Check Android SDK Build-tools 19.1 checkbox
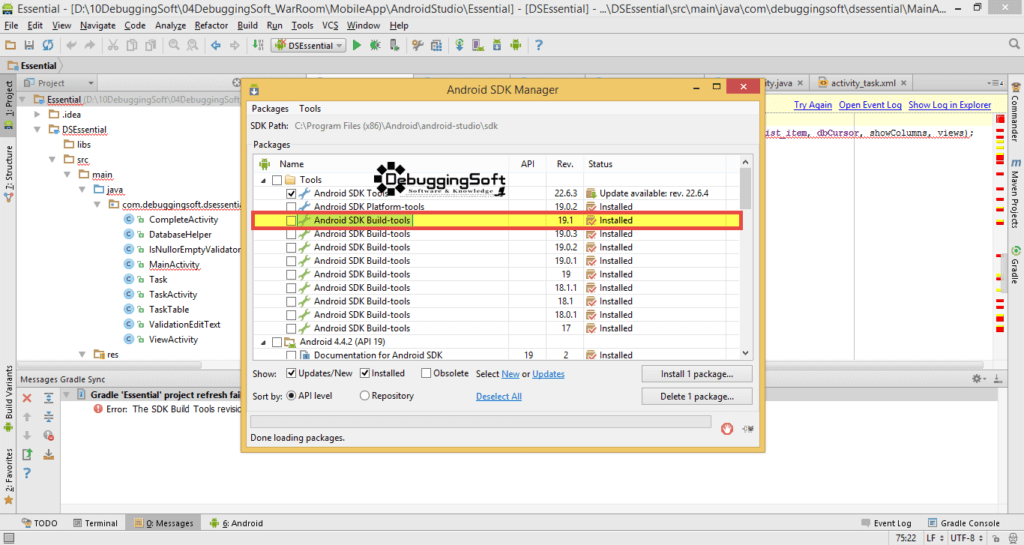 coord(291,221)
